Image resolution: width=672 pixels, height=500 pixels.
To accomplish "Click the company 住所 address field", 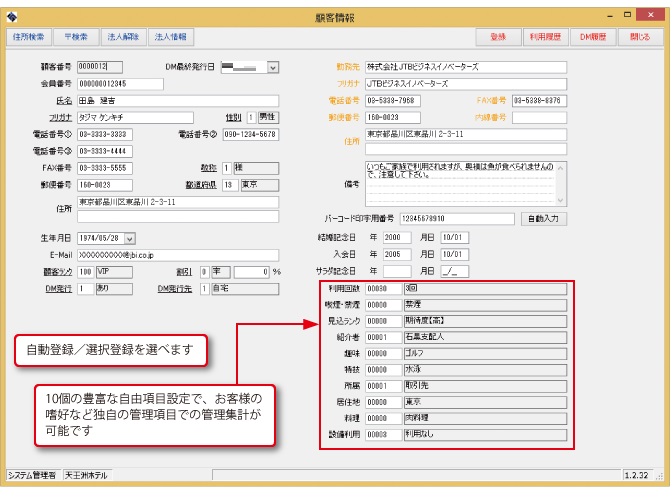I will pyautogui.click(x=466, y=135).
